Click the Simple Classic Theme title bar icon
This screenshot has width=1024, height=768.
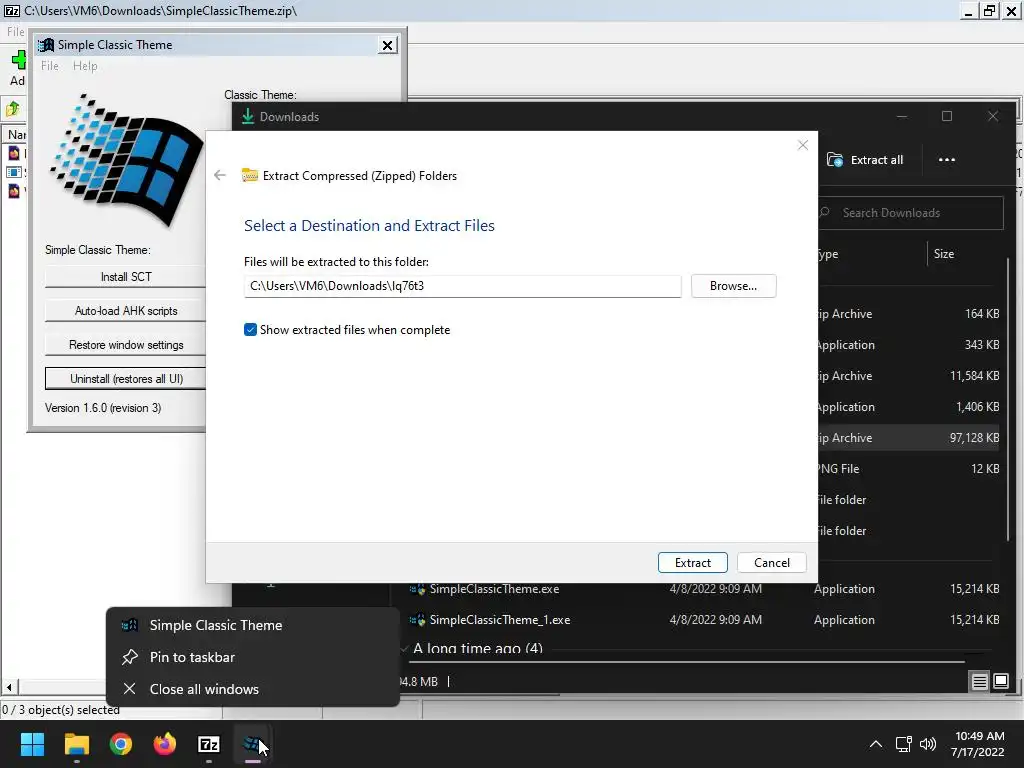(x=46, y=45)
